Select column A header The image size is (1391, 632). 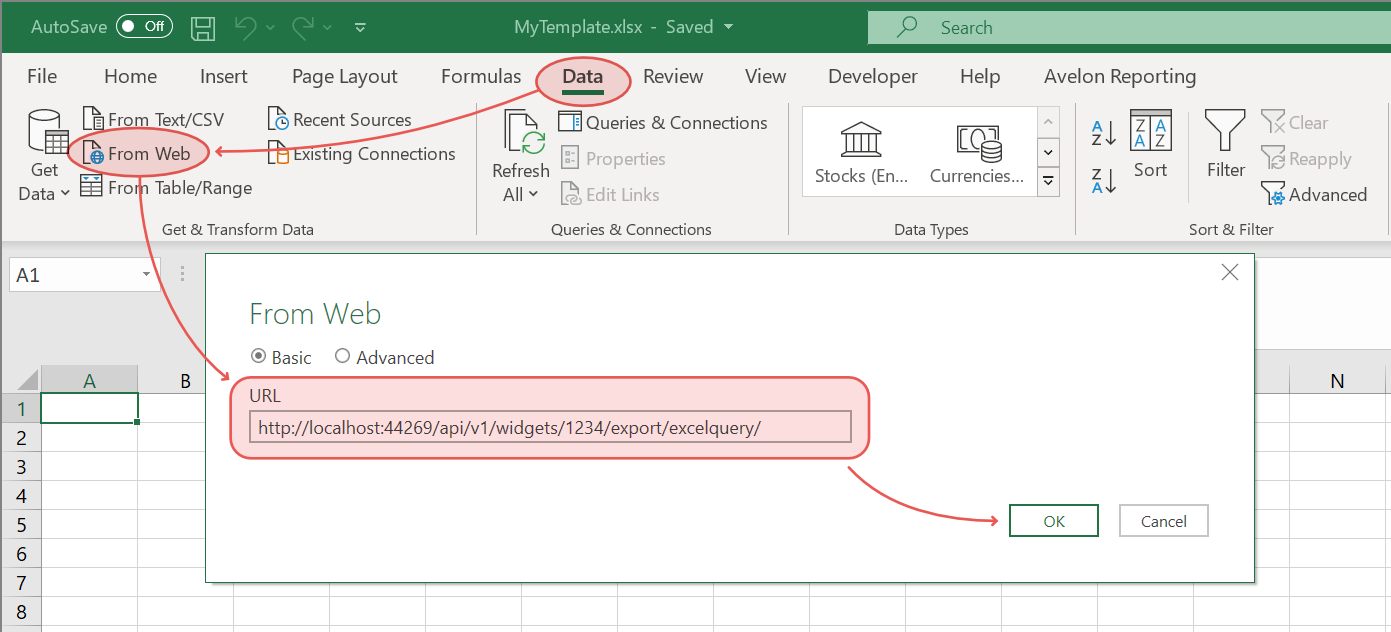click(89, 380)
